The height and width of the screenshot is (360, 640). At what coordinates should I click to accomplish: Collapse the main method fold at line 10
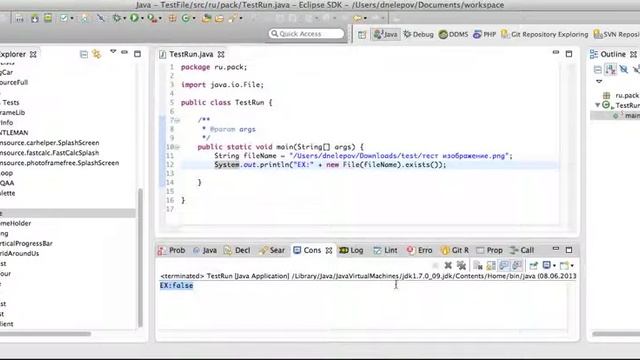coord(177,147)
